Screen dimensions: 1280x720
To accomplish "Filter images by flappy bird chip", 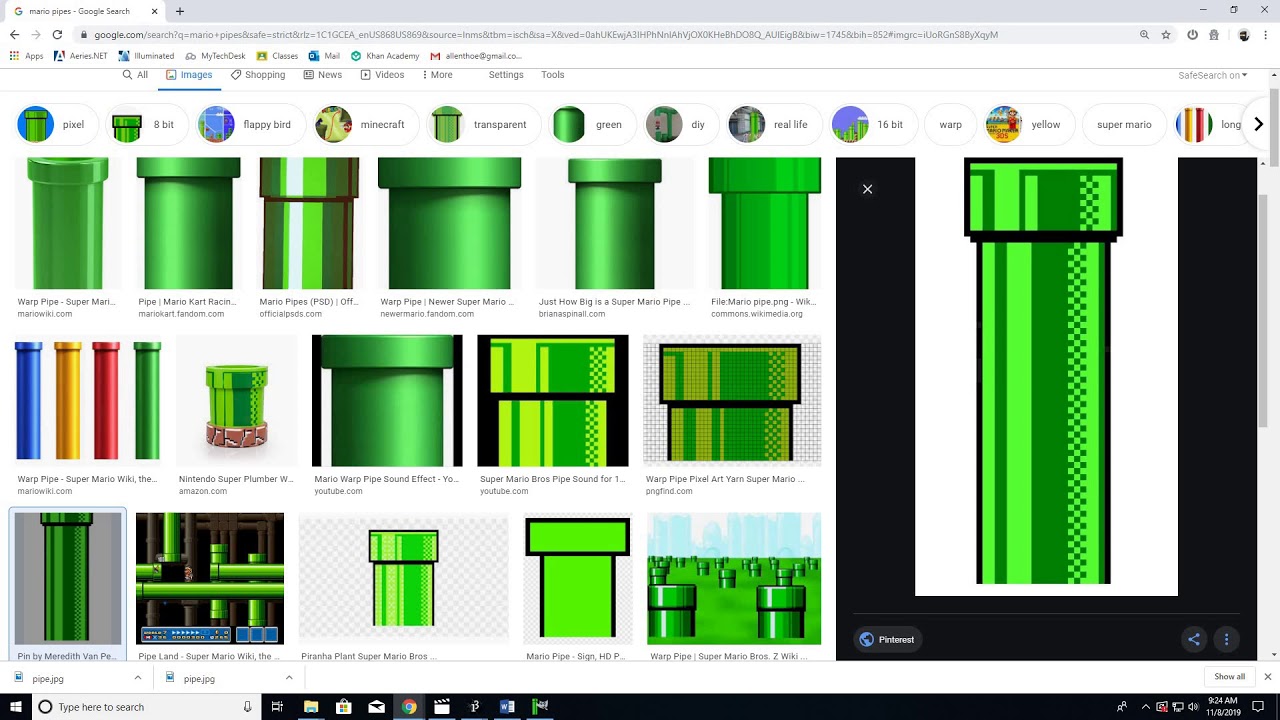I will pyautogui.click(x=250, y=125).
